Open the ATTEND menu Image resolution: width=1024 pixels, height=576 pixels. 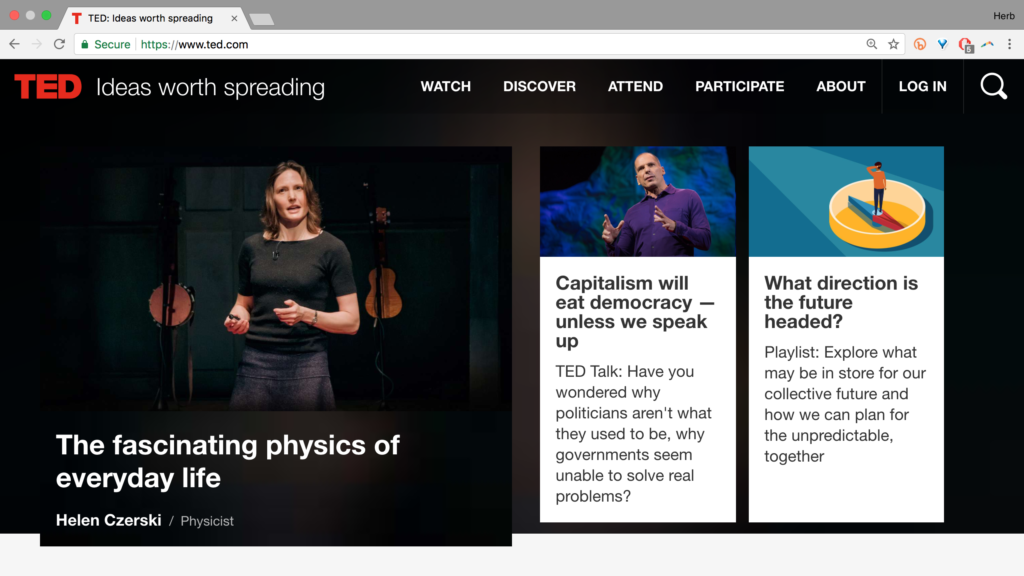point(635,86)
